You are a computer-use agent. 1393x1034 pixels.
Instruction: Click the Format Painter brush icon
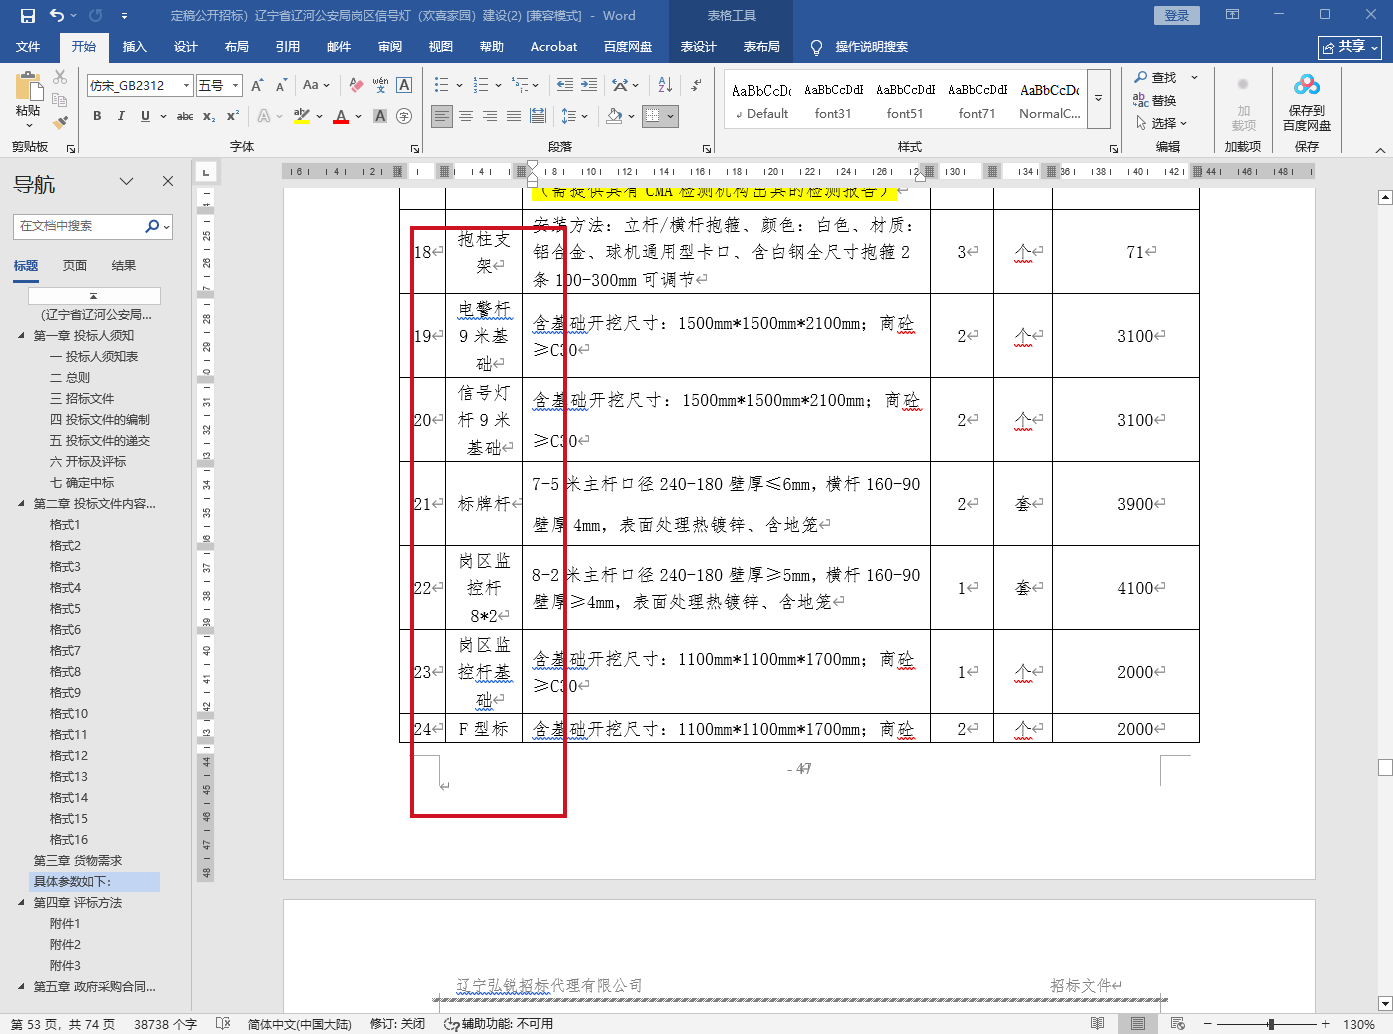pyautogui.click(x=60, y=122)
